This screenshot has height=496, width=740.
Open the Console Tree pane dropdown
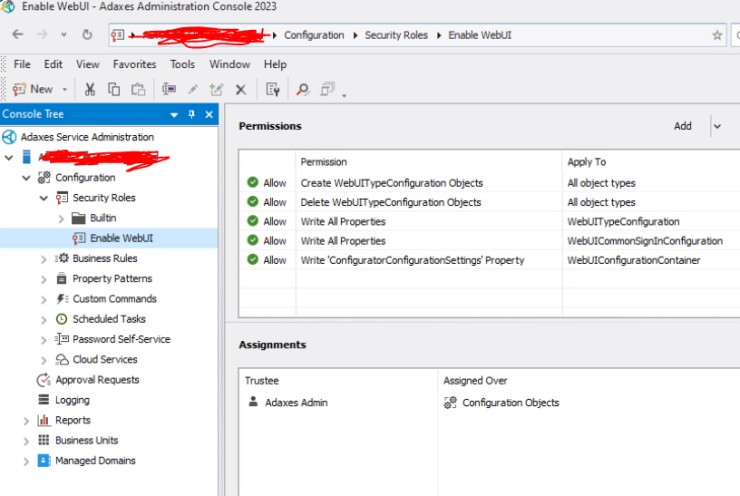[x=174, y=115]
